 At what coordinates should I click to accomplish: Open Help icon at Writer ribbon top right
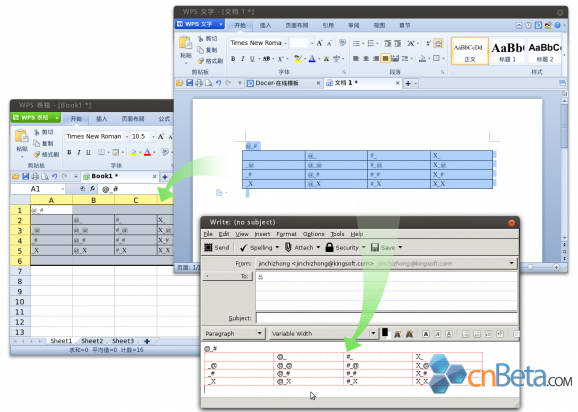click(558, 25)
